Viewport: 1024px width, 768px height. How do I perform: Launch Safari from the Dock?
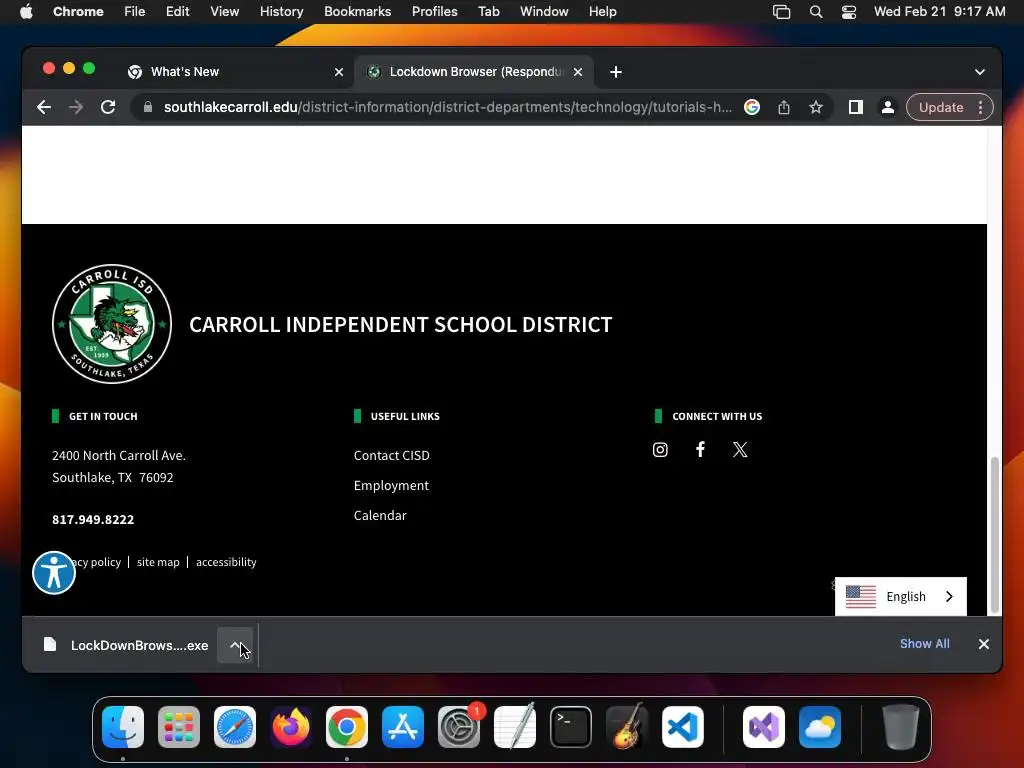point(235,727)
